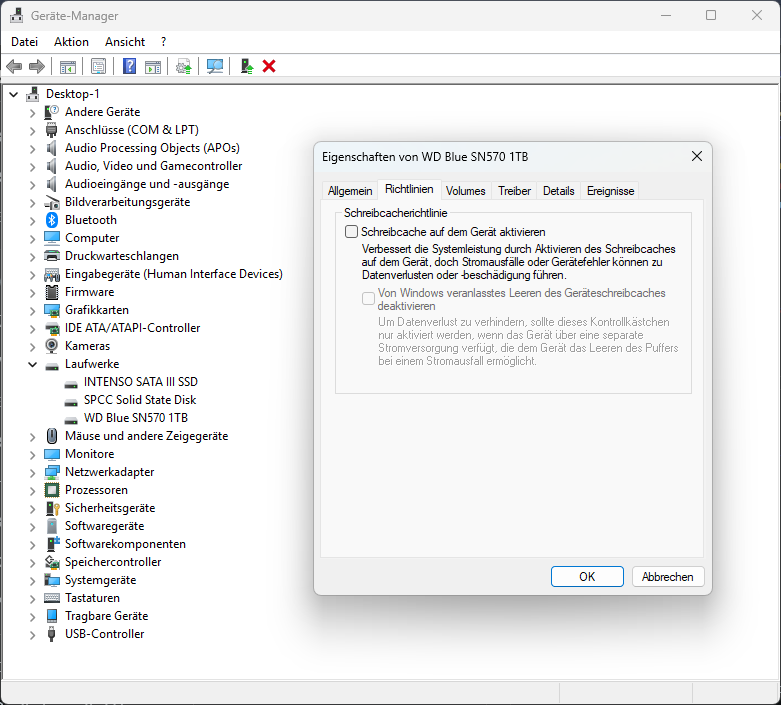Expand Eingabegeräte (Human Interface Devices)
The height and width of the screenshot is (705, 781).
(x=32, y=275)
